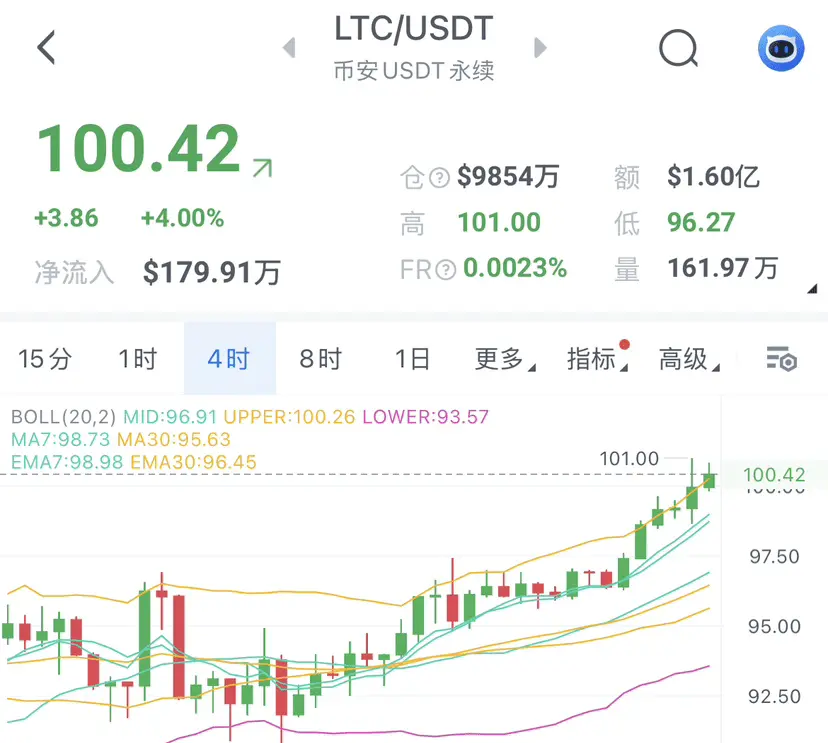The width and height of the screenshot is (828, 743).
Task: Tap the $1.60亿 turnover value
Action: 713,176
